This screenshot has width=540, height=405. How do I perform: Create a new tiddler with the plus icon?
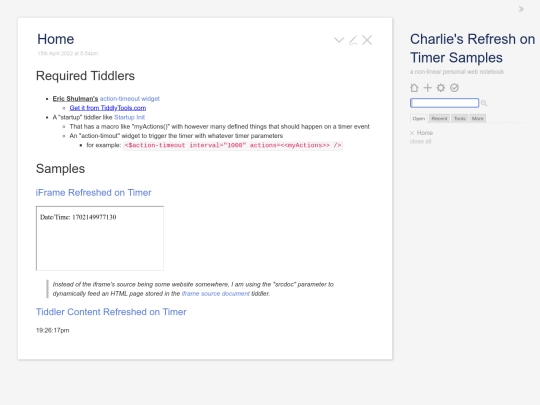[x=427, y=88]
